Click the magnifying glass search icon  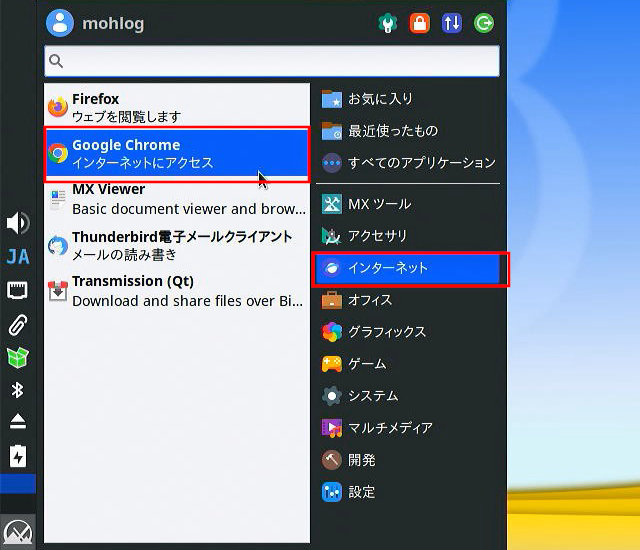pyautogui.click(x=56, y=61)
